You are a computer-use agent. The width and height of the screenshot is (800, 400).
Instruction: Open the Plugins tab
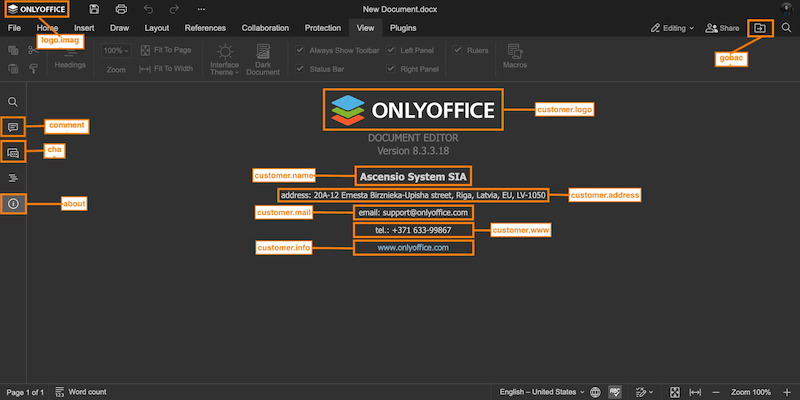tap(403, 28)
